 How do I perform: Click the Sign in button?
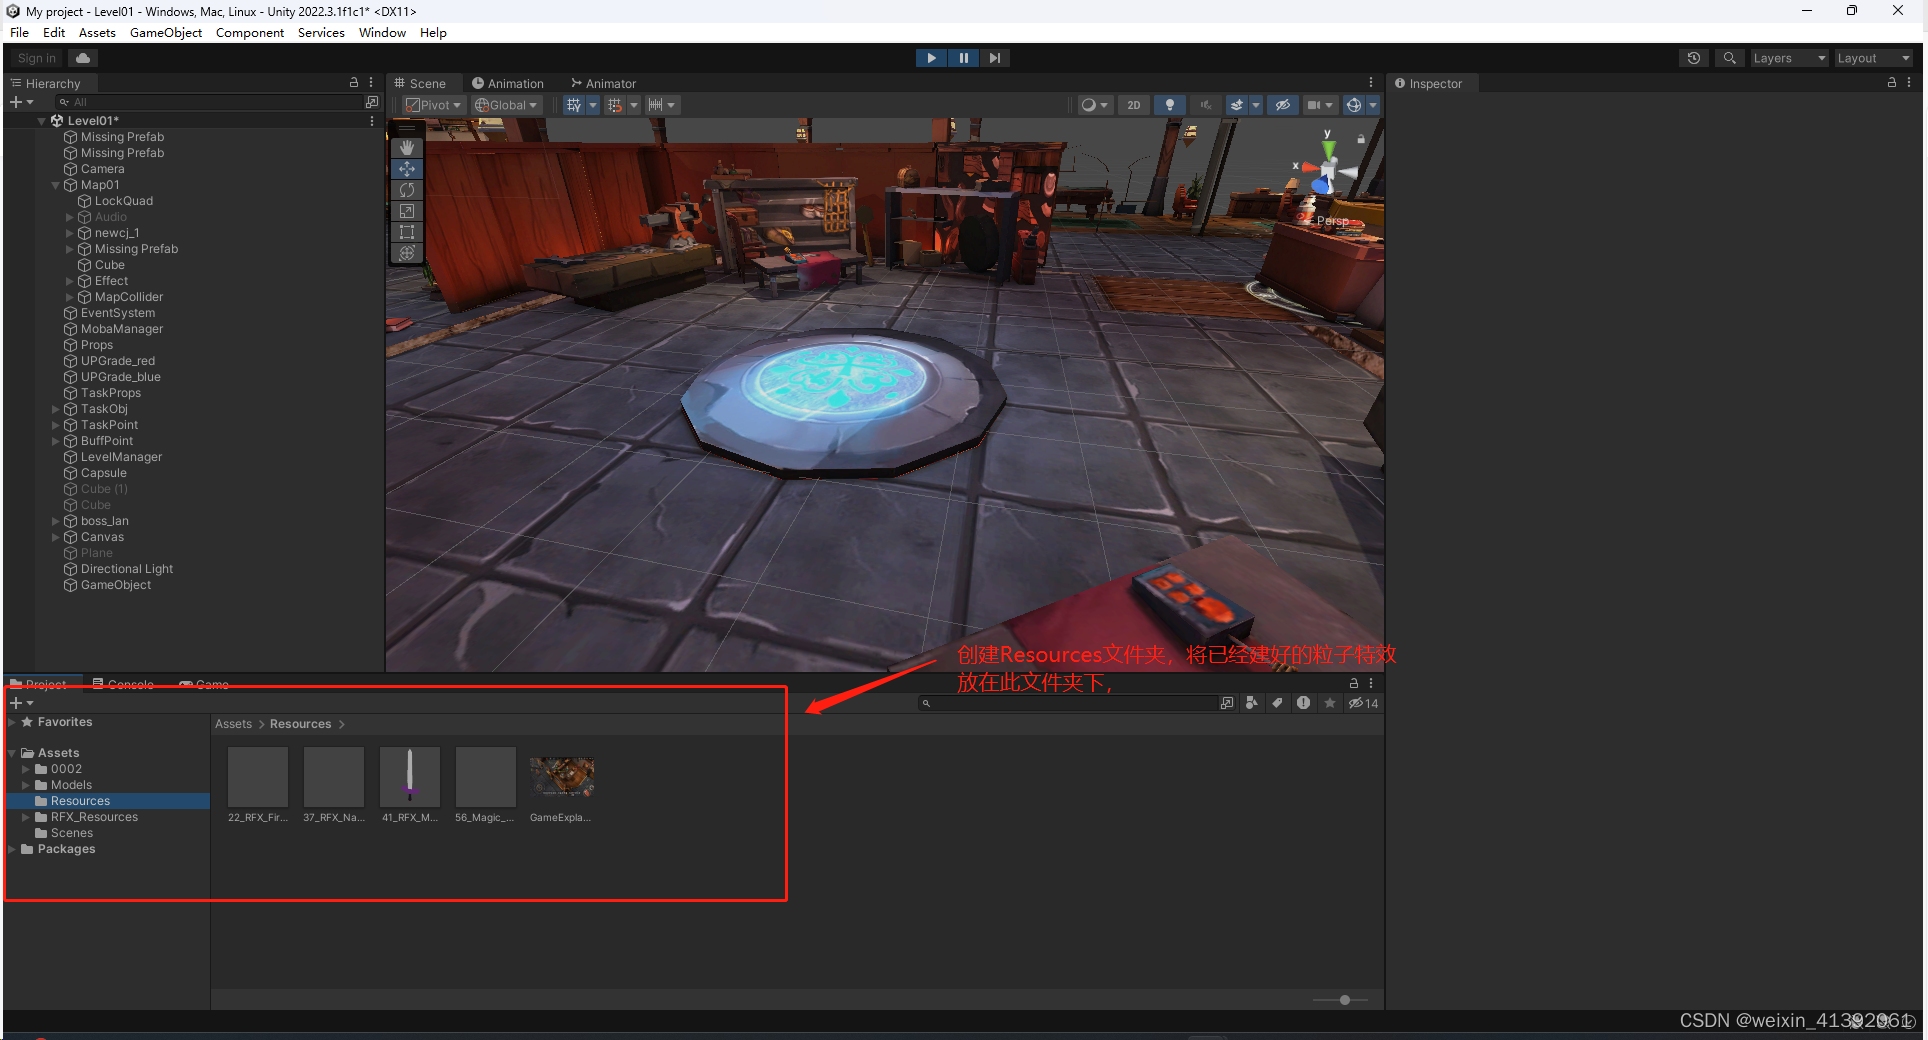(x=35, y=58)
